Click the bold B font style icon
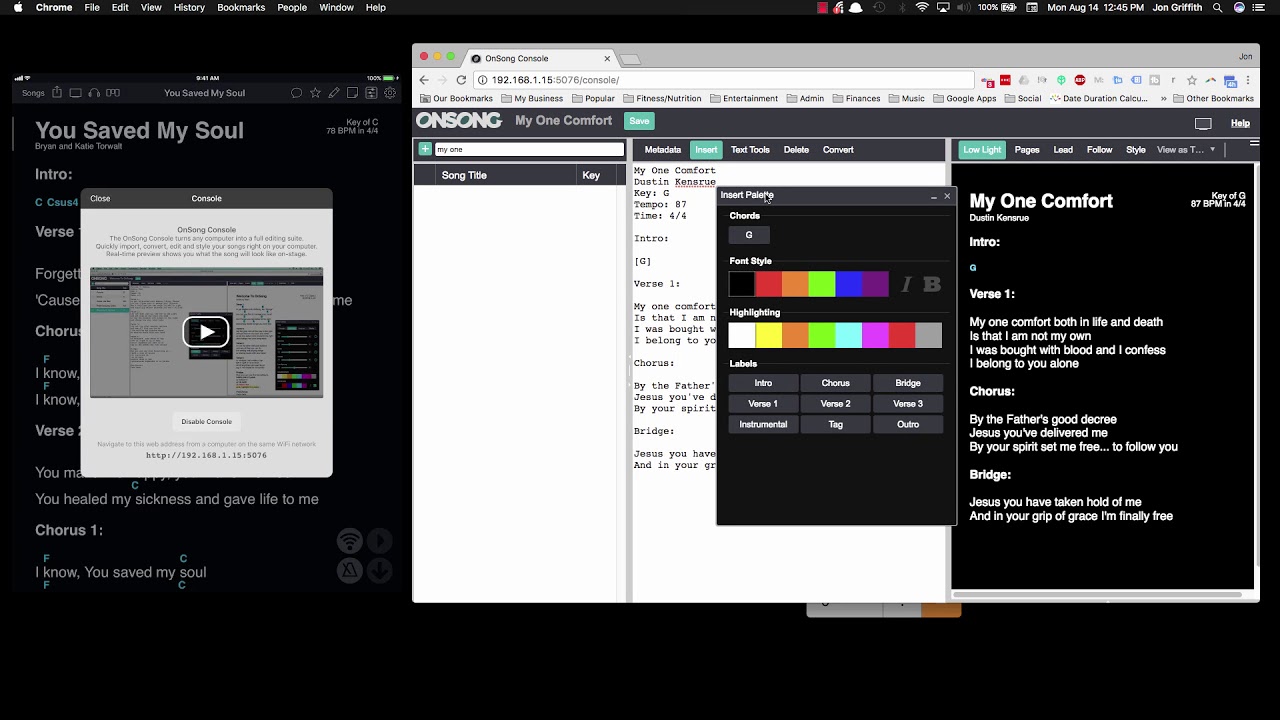 932,285
